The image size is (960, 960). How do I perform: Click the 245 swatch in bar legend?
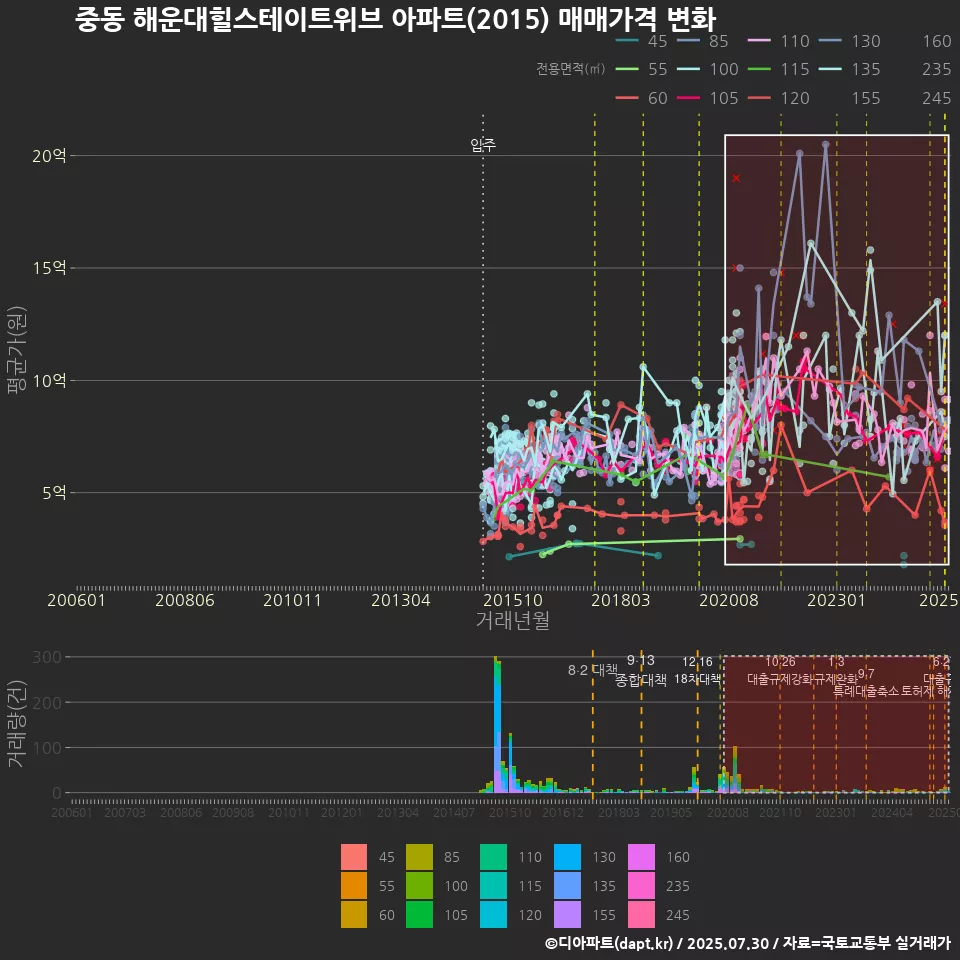point(642,914)
